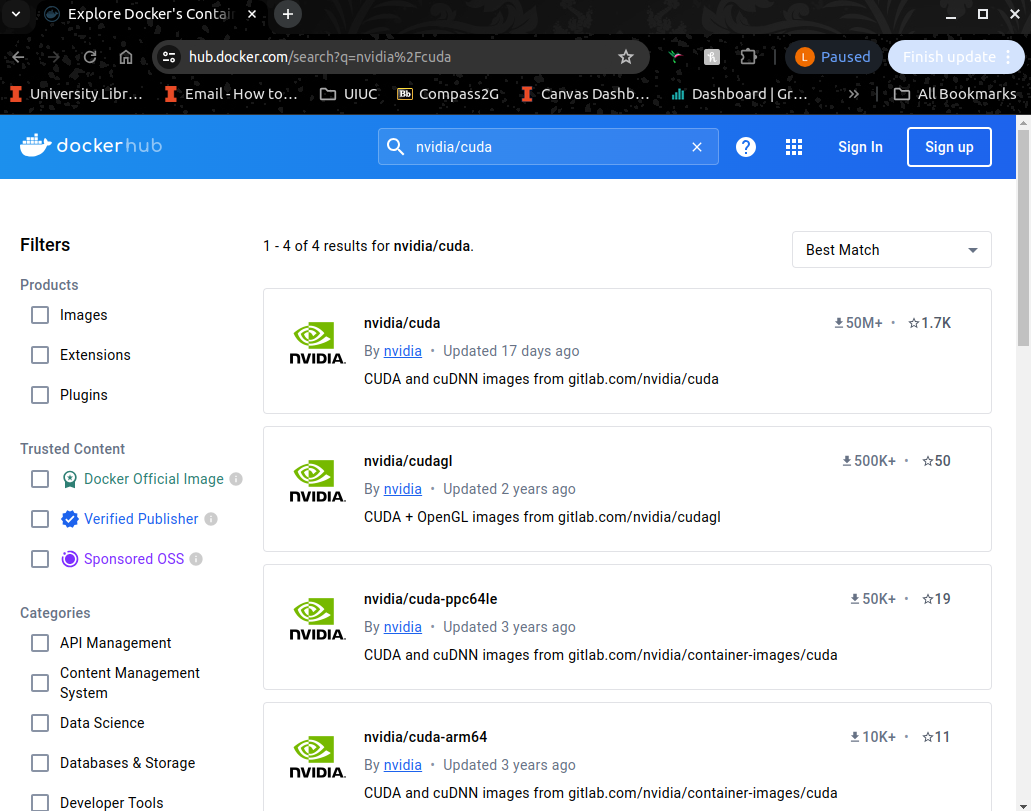
Task: Click nvidia publisher link in cuda-ppc64le card
Action: tap(402, 627)
